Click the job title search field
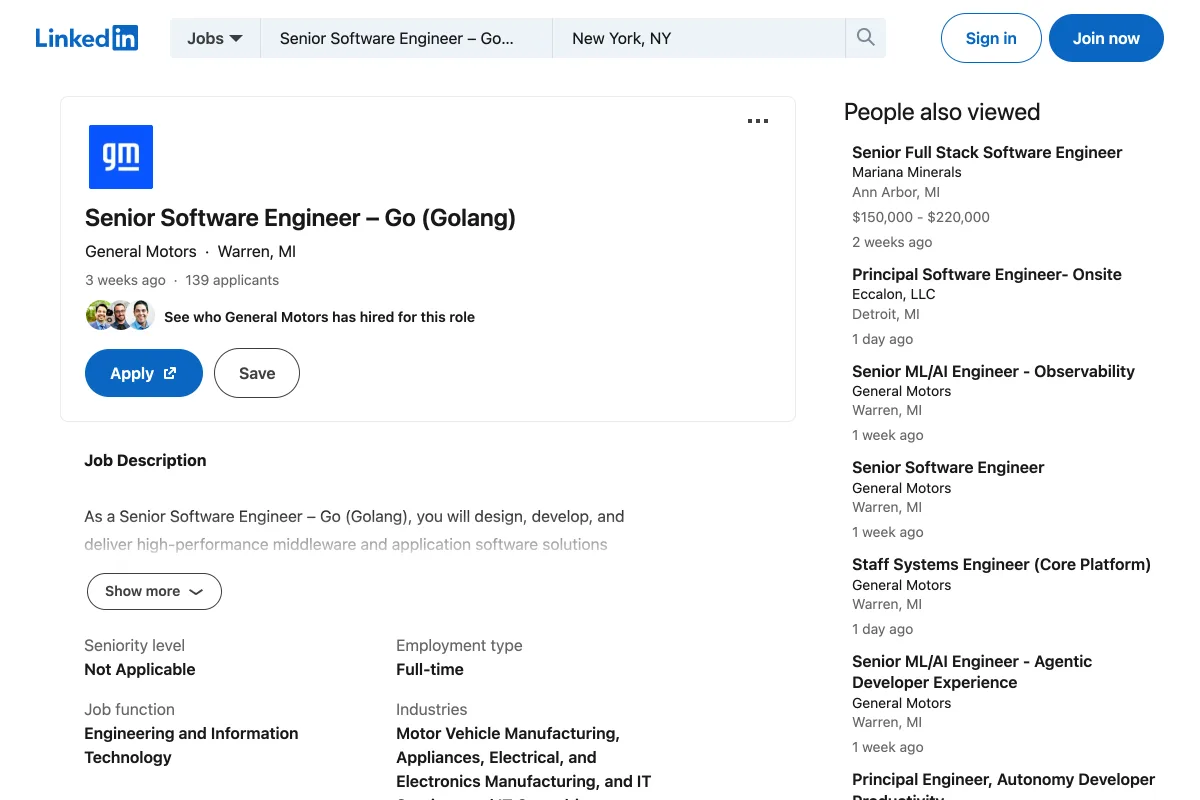Screen dimensions: 1200x800 point(406,38)
